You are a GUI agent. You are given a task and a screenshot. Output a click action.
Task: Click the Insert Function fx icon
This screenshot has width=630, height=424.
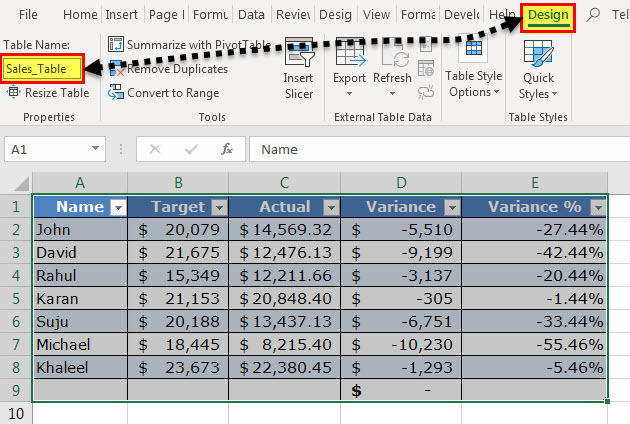tap(227, 149)
